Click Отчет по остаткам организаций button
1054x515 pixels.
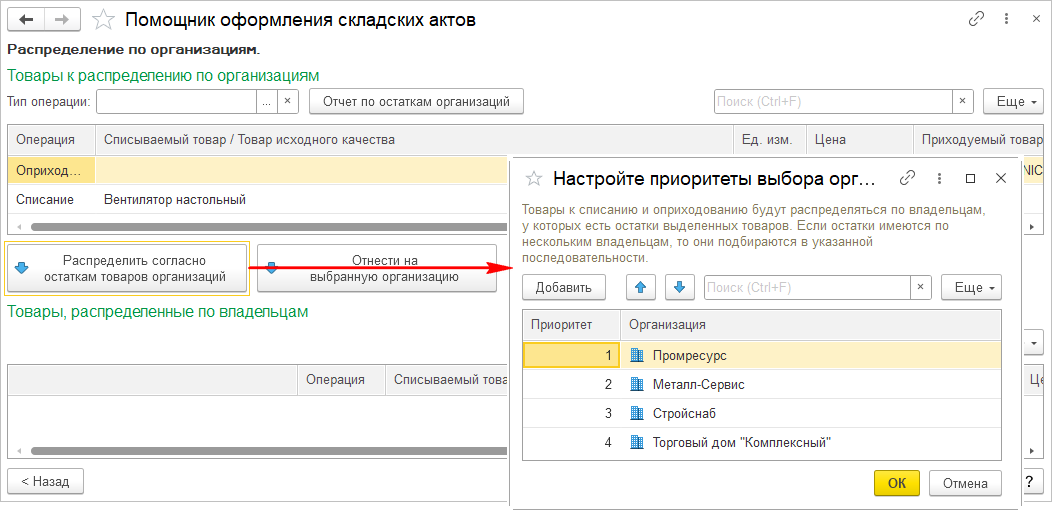pyautogui.click(x=416, y=102)
